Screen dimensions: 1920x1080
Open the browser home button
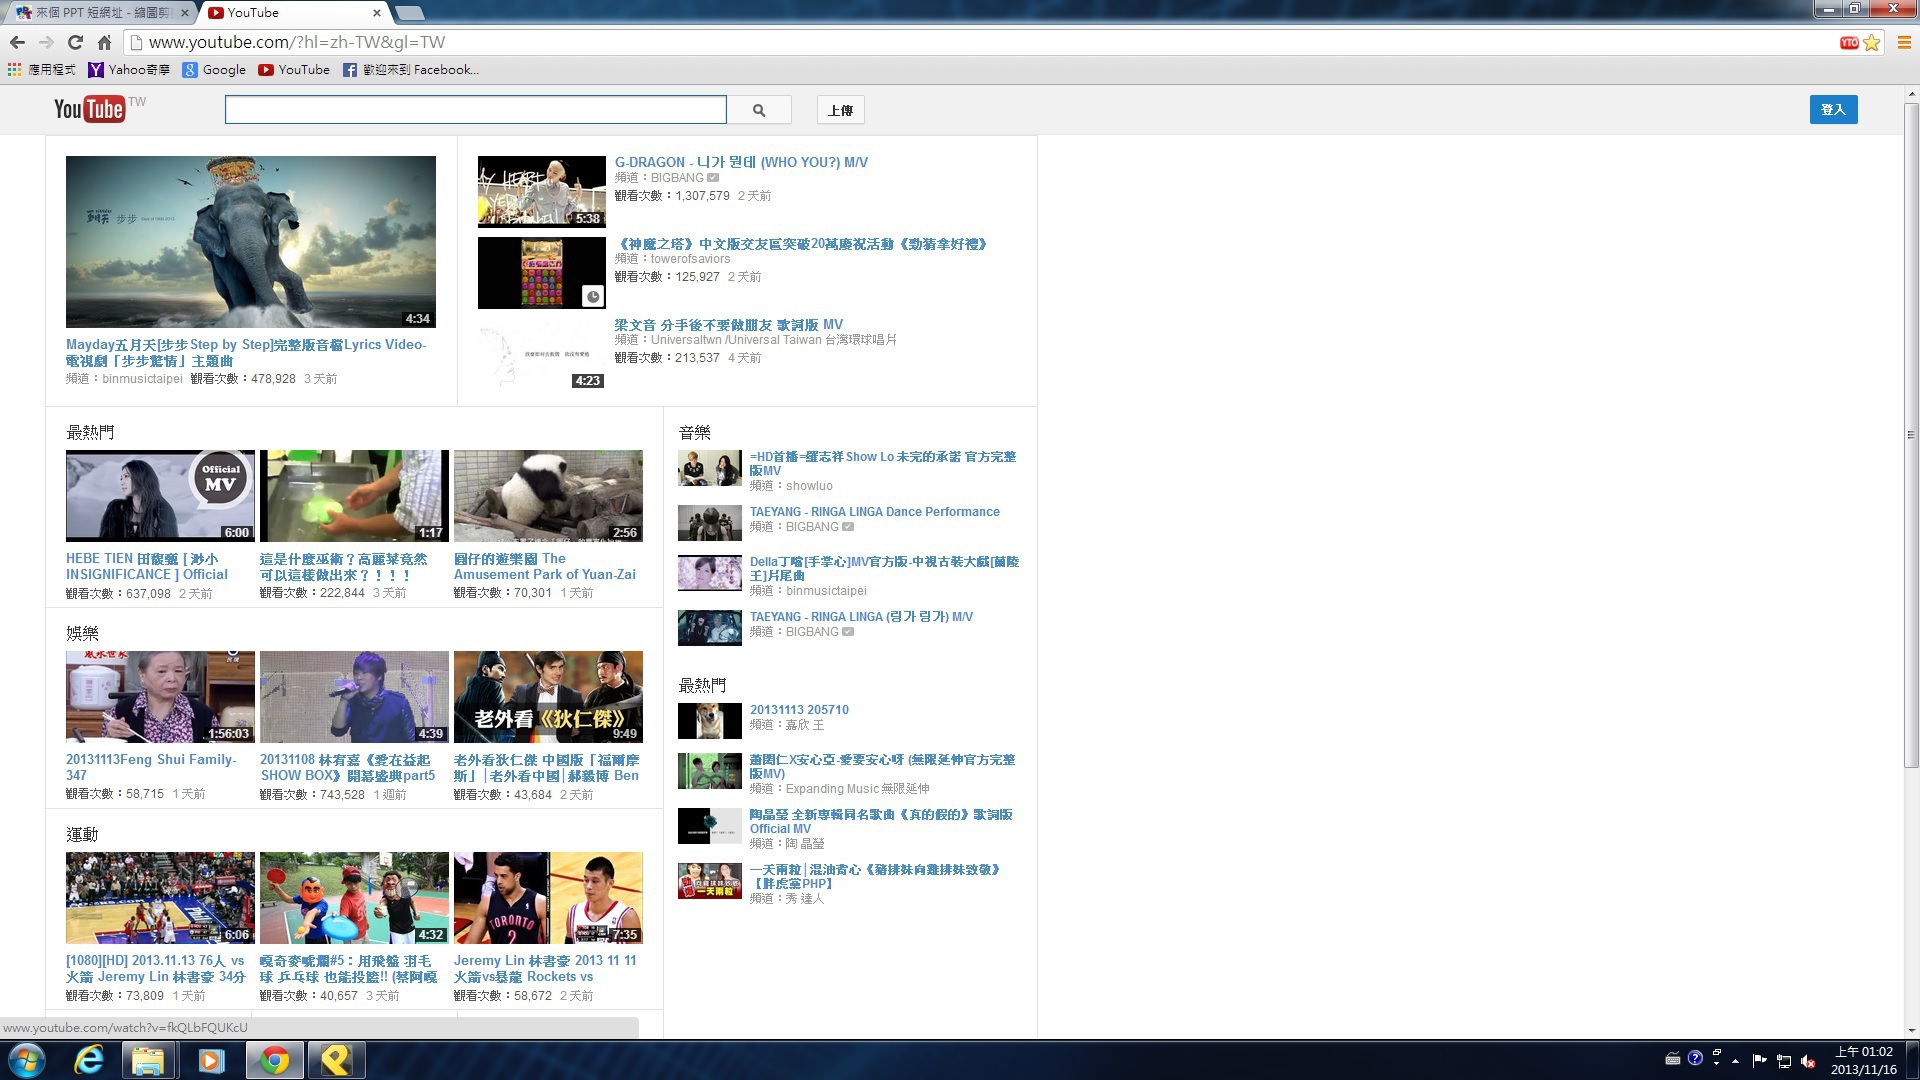coord(104,42)
